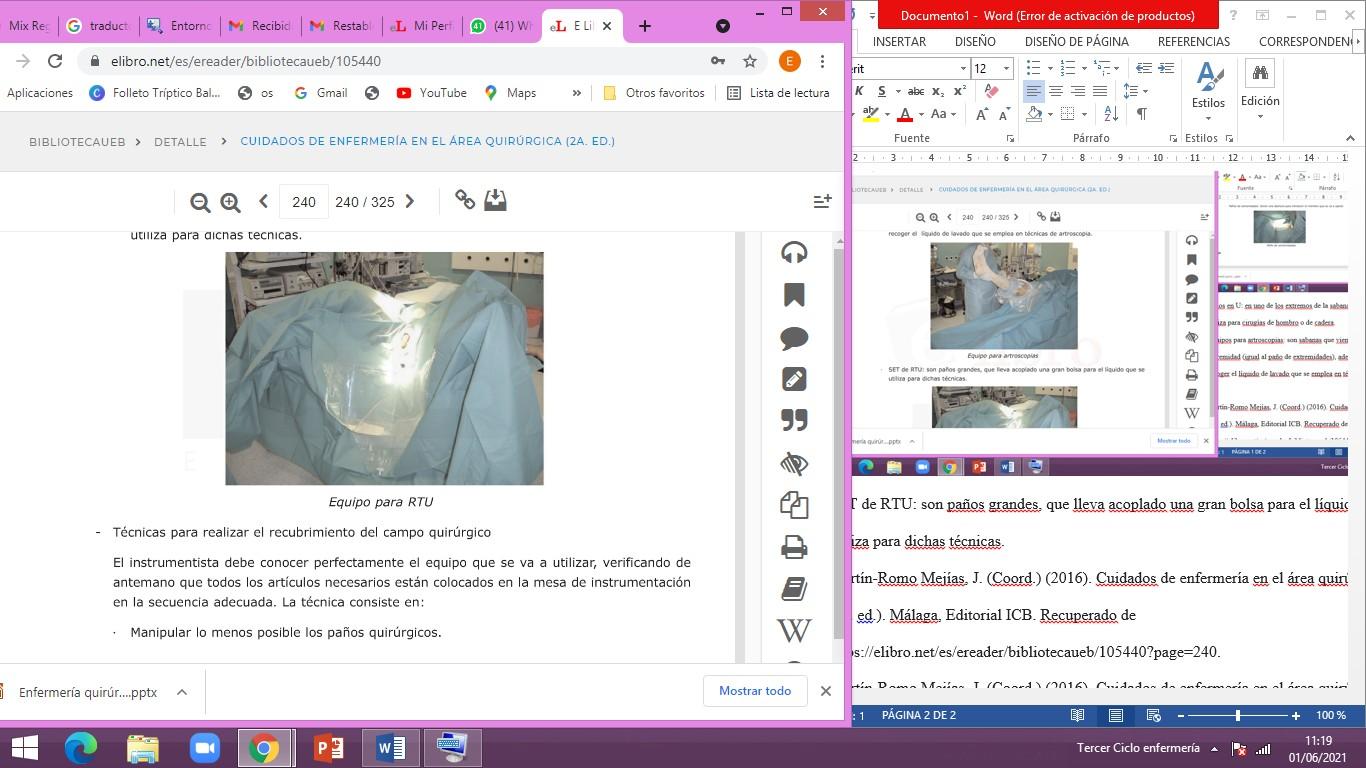
Task: Open the Gmail bookmark in bookmarks bar
Action: point(320,93)
